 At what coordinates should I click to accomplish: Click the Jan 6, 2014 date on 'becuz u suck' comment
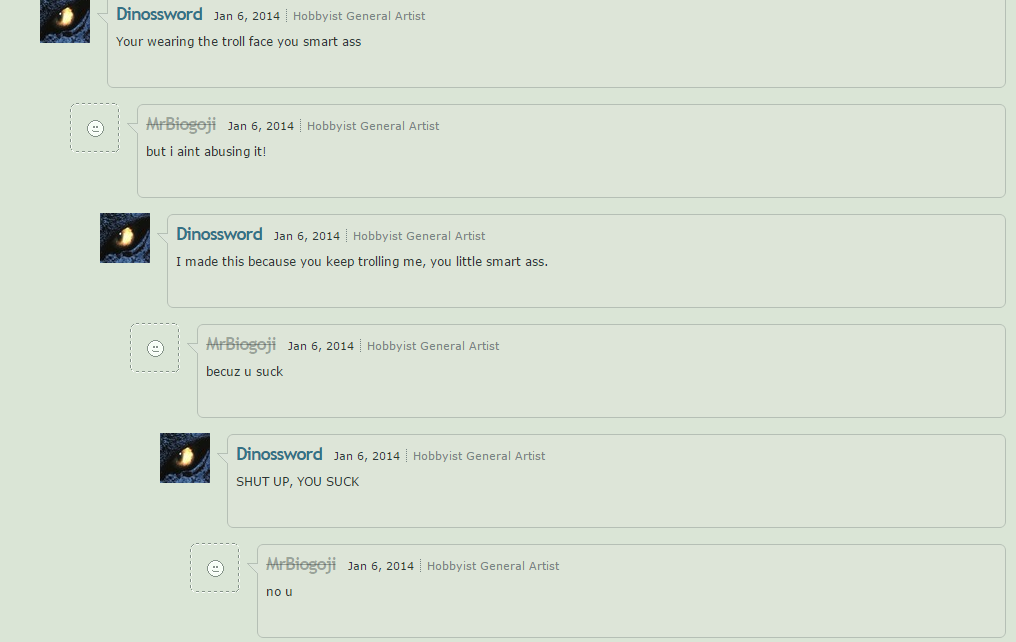pos(321,346)
